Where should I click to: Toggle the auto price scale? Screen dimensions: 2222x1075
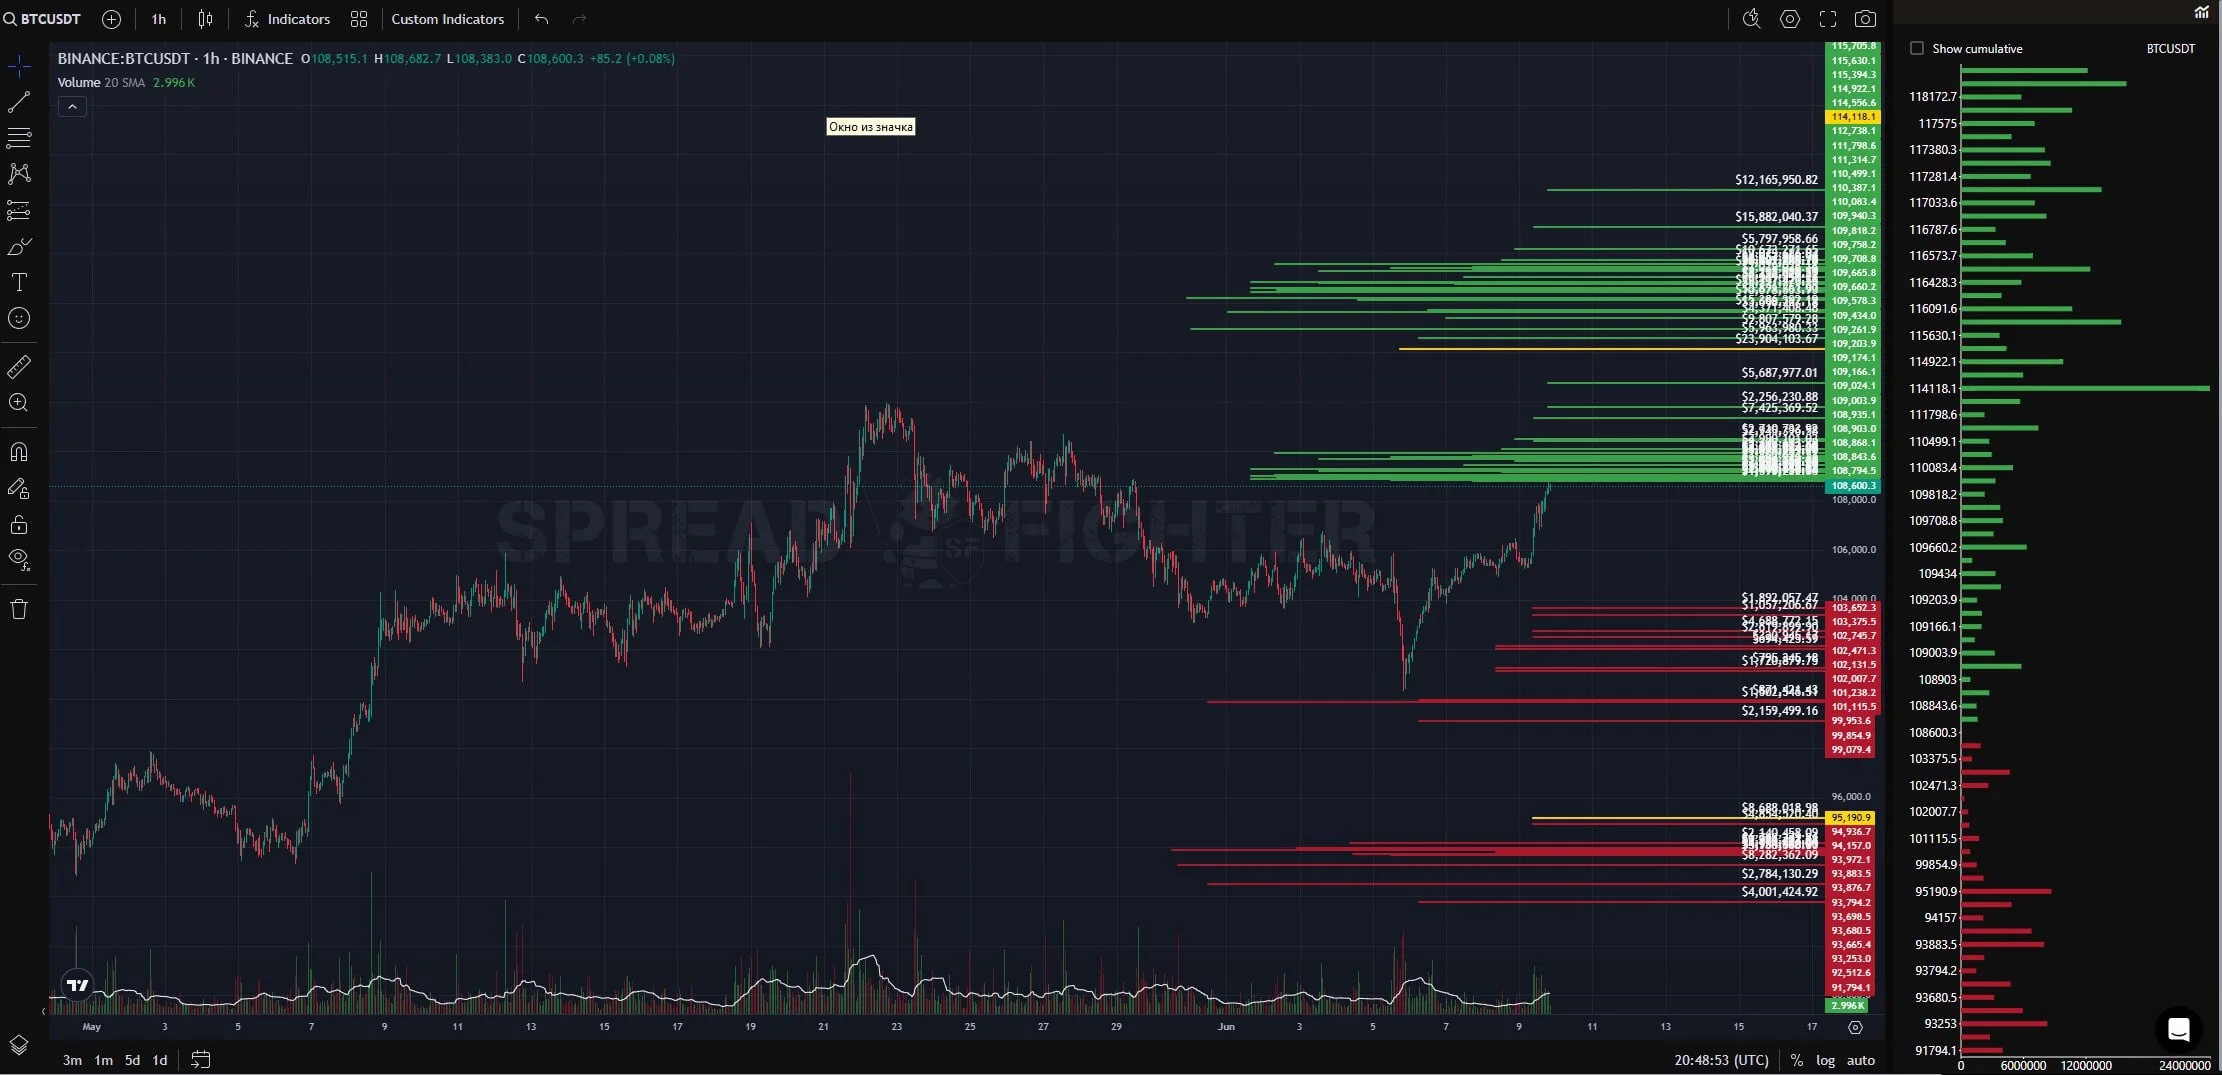(x=1860, y=1060)
